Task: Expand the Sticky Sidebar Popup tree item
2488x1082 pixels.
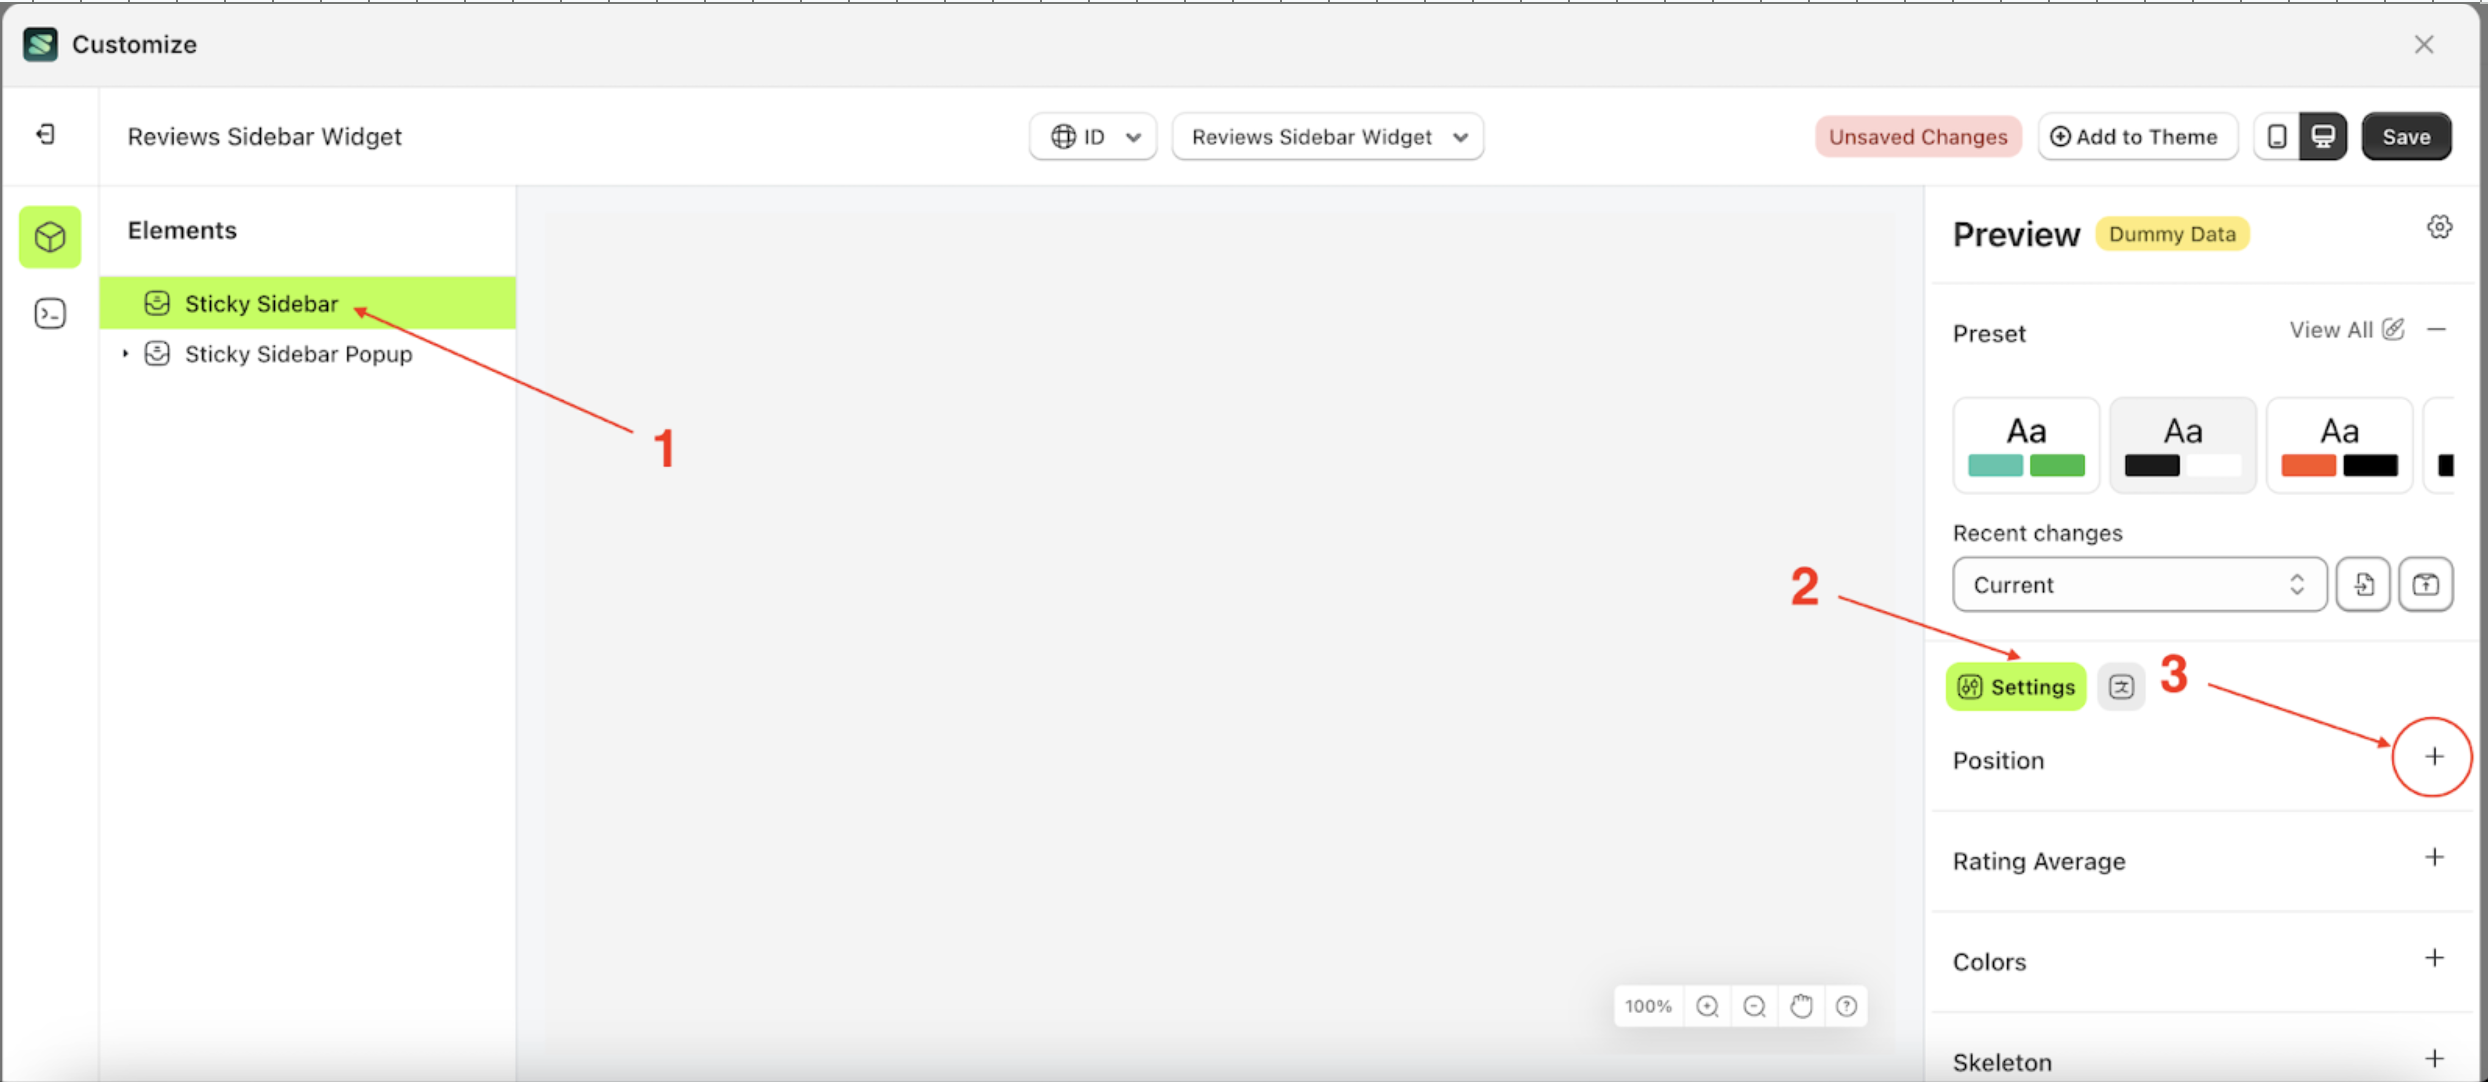Action: point(125,353)
